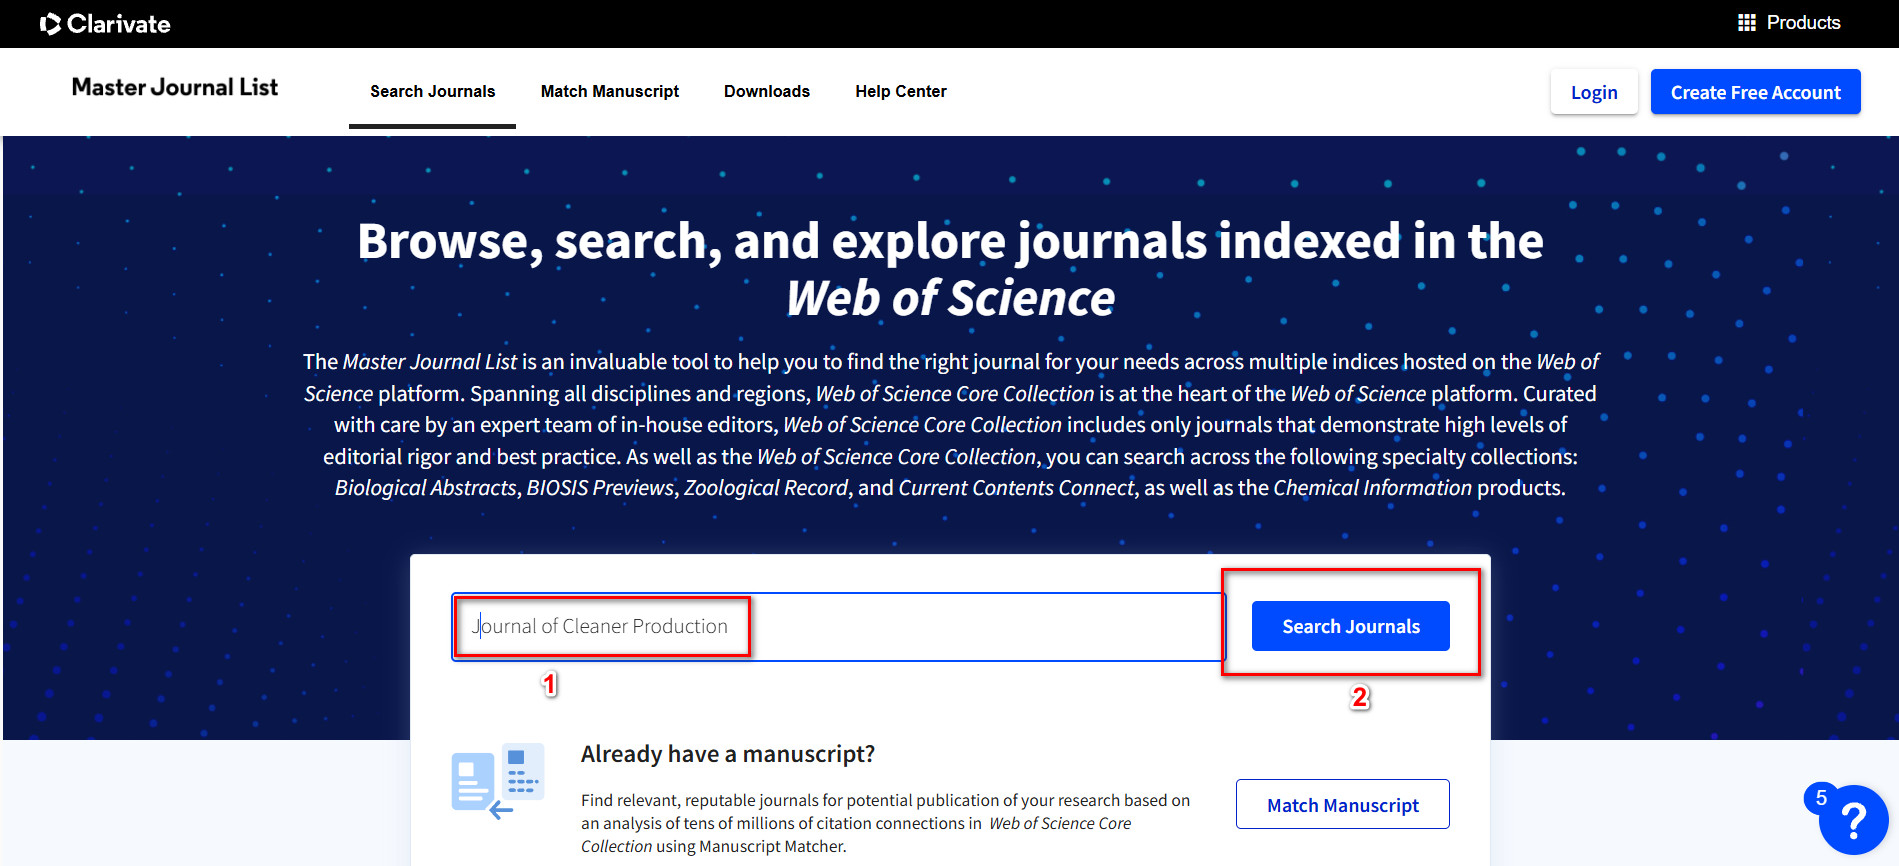1899x866 pixels.
Task: Click the blue Search Journals button
Action: (1350, 626)
